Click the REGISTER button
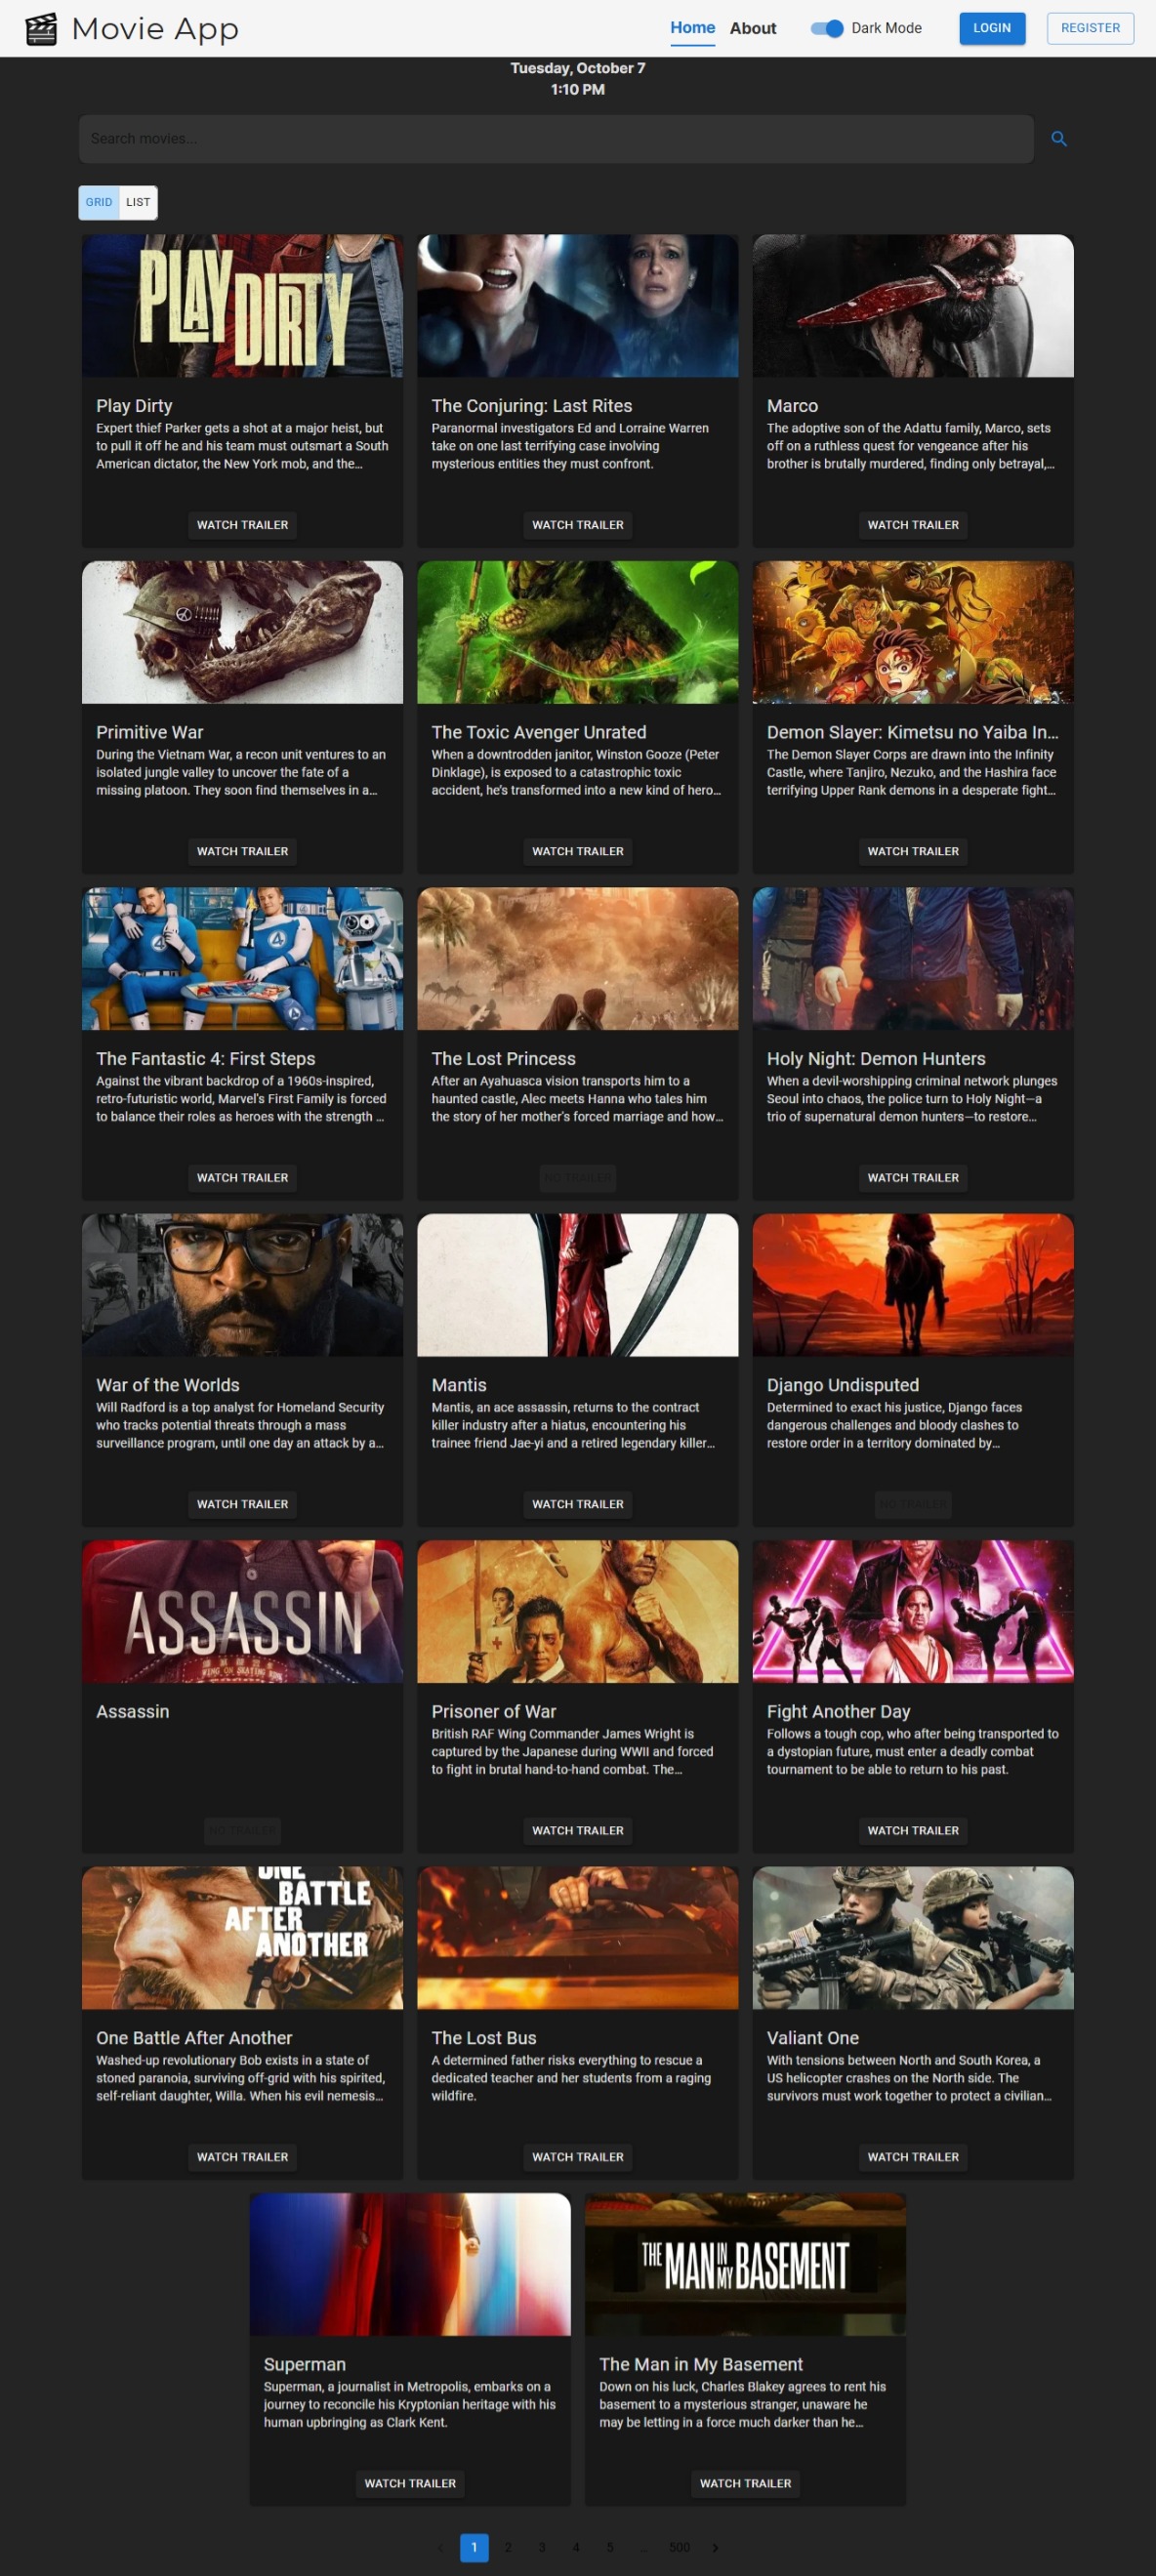This screenshot has height=2576, width=1156. pos(1089,28)
